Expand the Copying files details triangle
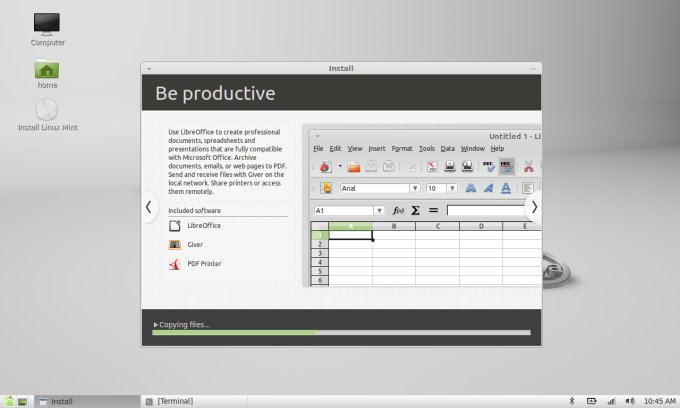680x408 pixels. pyautogui.click(x=156, y=324)
